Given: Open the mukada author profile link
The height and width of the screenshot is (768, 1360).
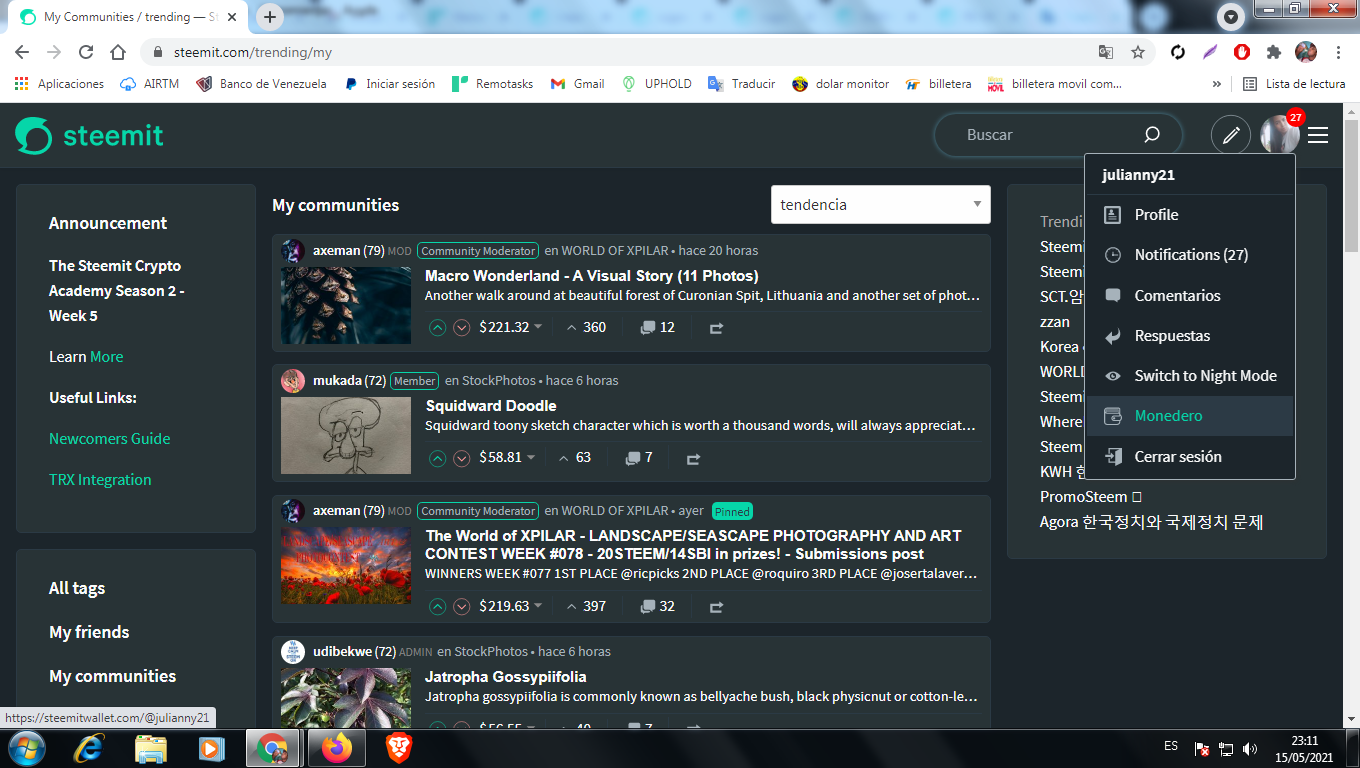Looking at the screenshot, I should pyautogui.click(x=336, y=380).
